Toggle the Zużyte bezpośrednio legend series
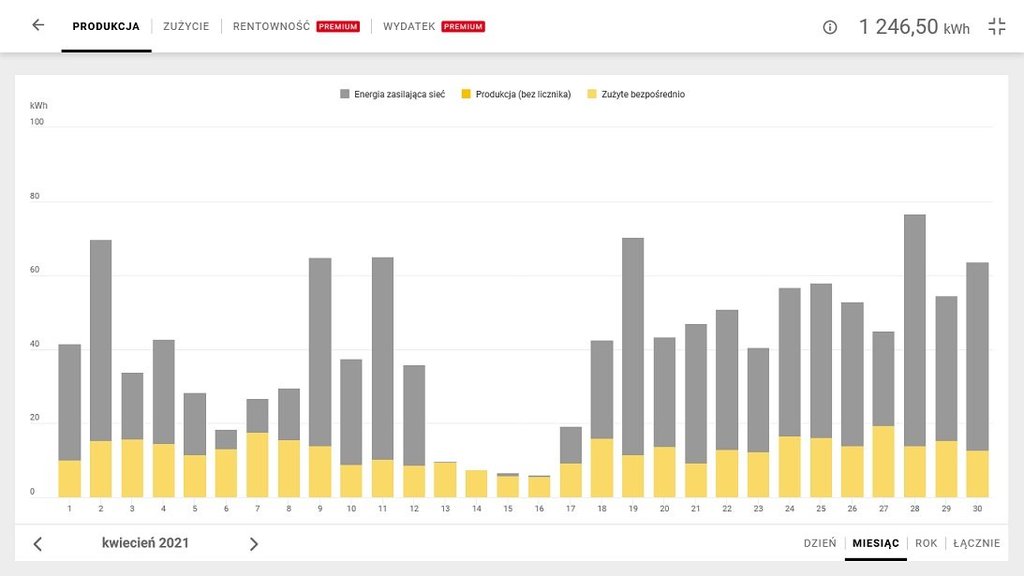This screenshot has height=576, width=1024. [636, 94]
